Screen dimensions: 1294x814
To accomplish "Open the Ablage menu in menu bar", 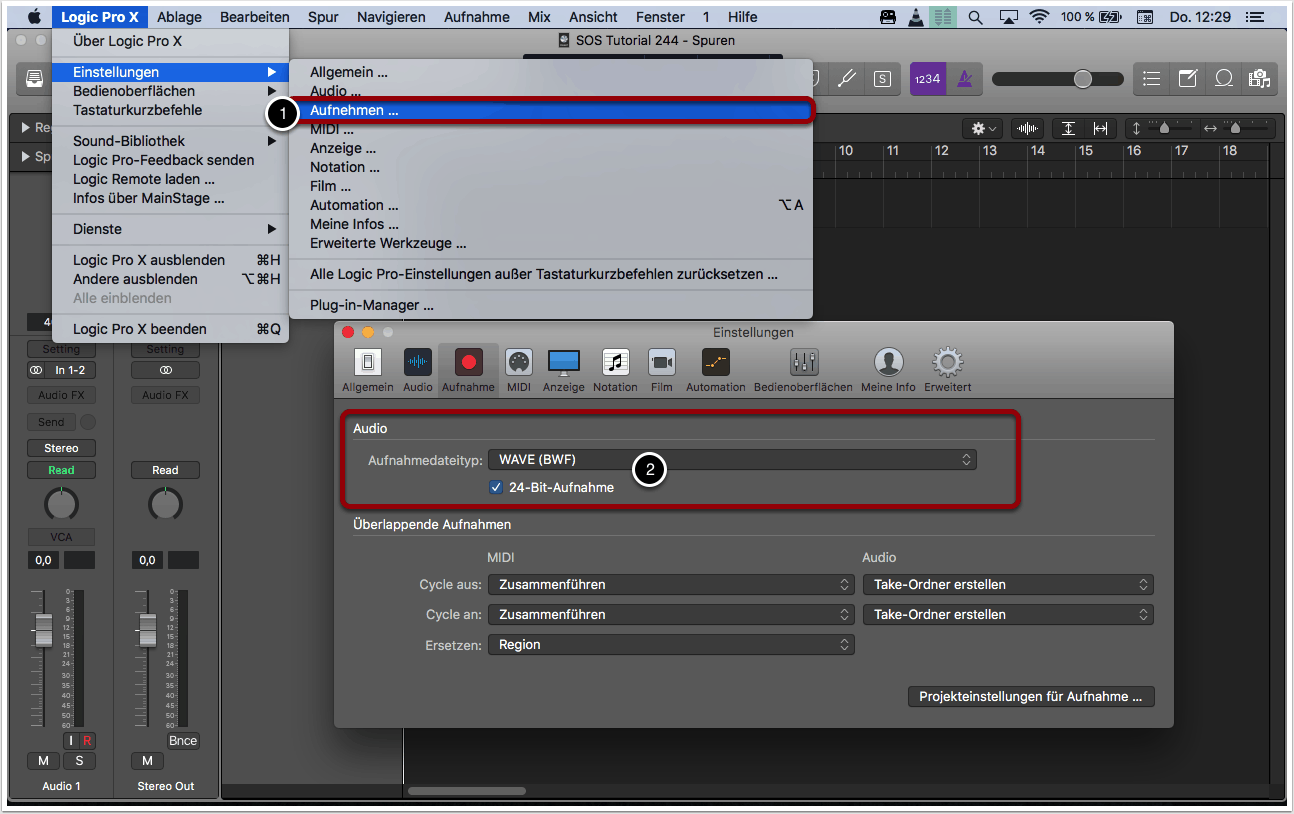I will tap(179, 17).
